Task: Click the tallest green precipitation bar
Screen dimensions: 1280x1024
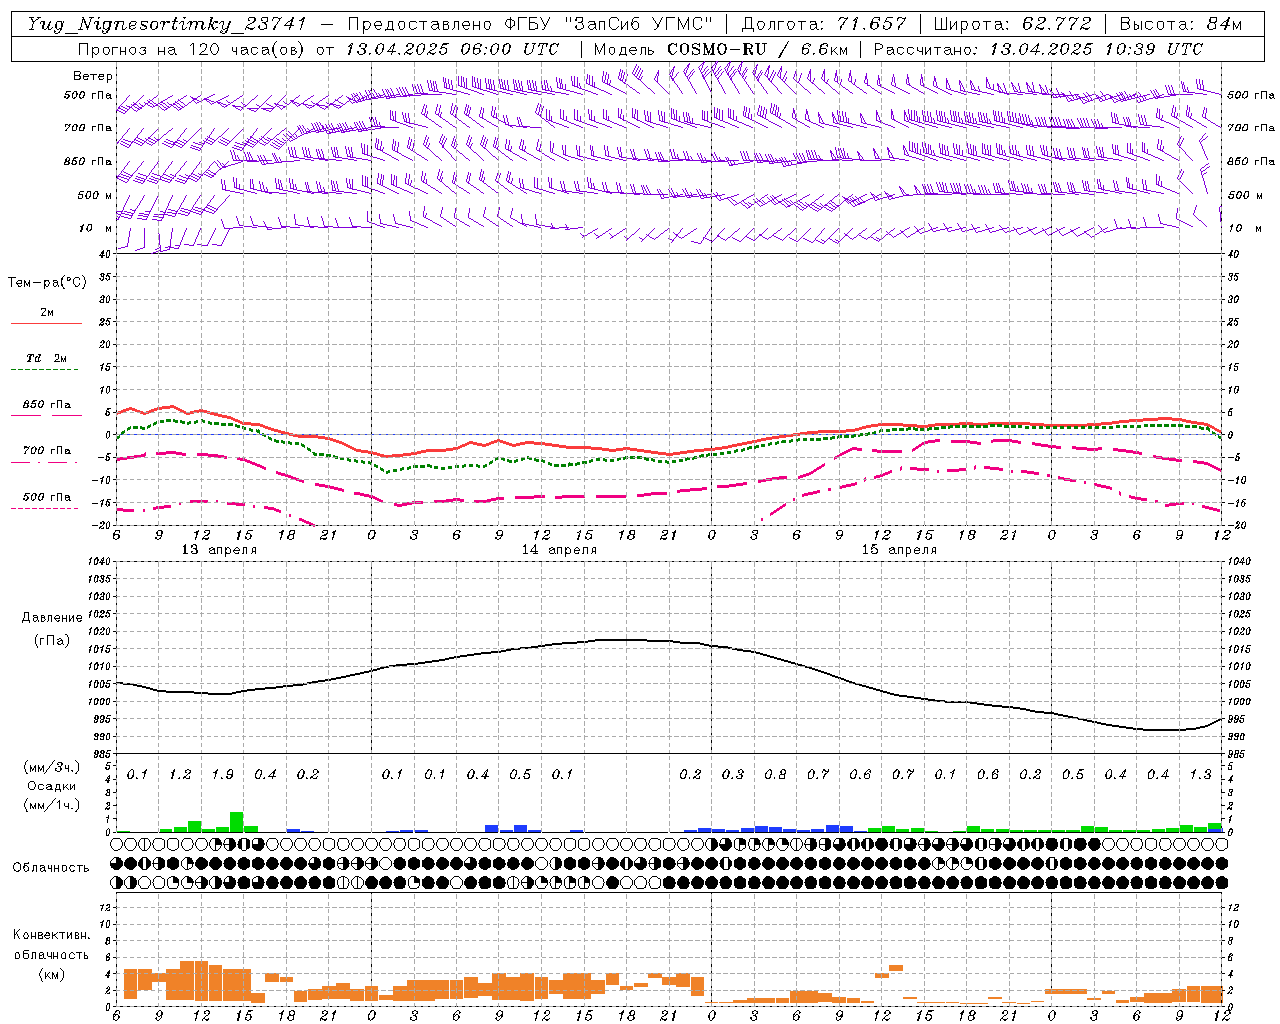Action: pos(237,821)
